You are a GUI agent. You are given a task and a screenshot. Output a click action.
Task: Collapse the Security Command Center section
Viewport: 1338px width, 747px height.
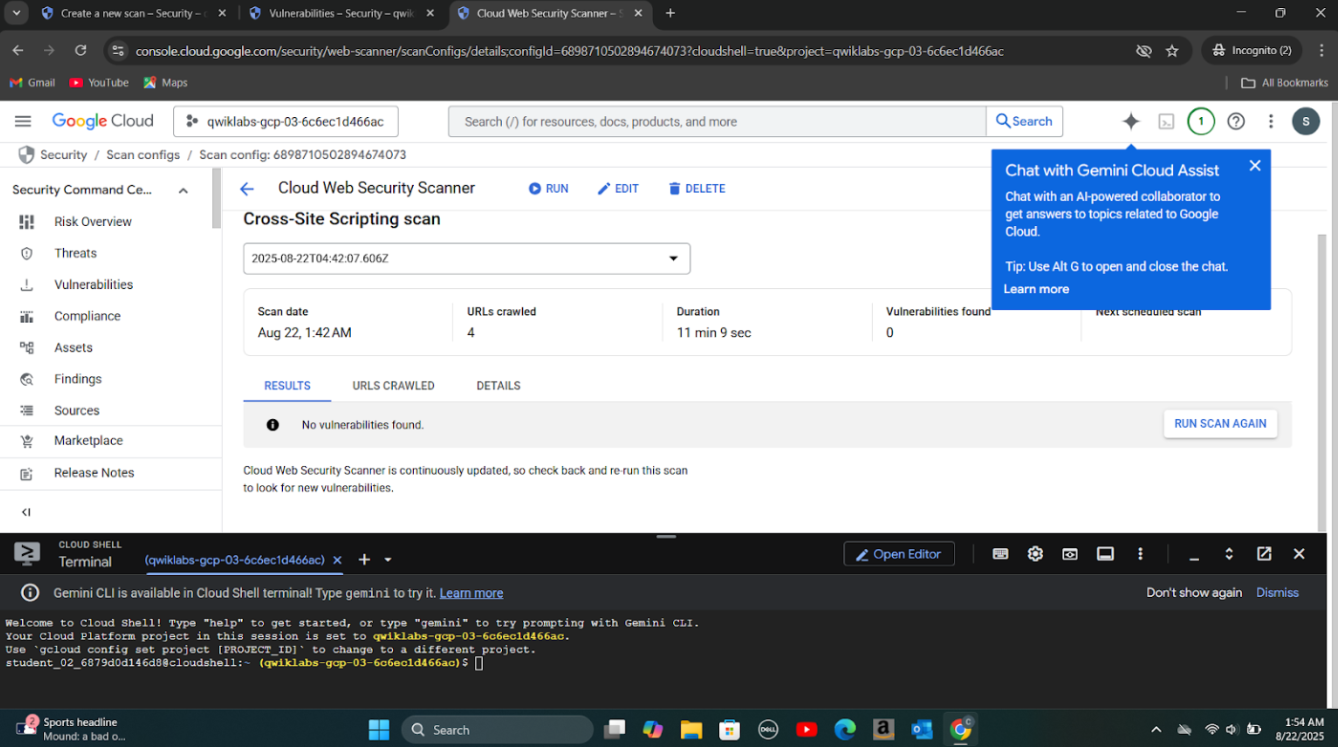pos(183,190)
